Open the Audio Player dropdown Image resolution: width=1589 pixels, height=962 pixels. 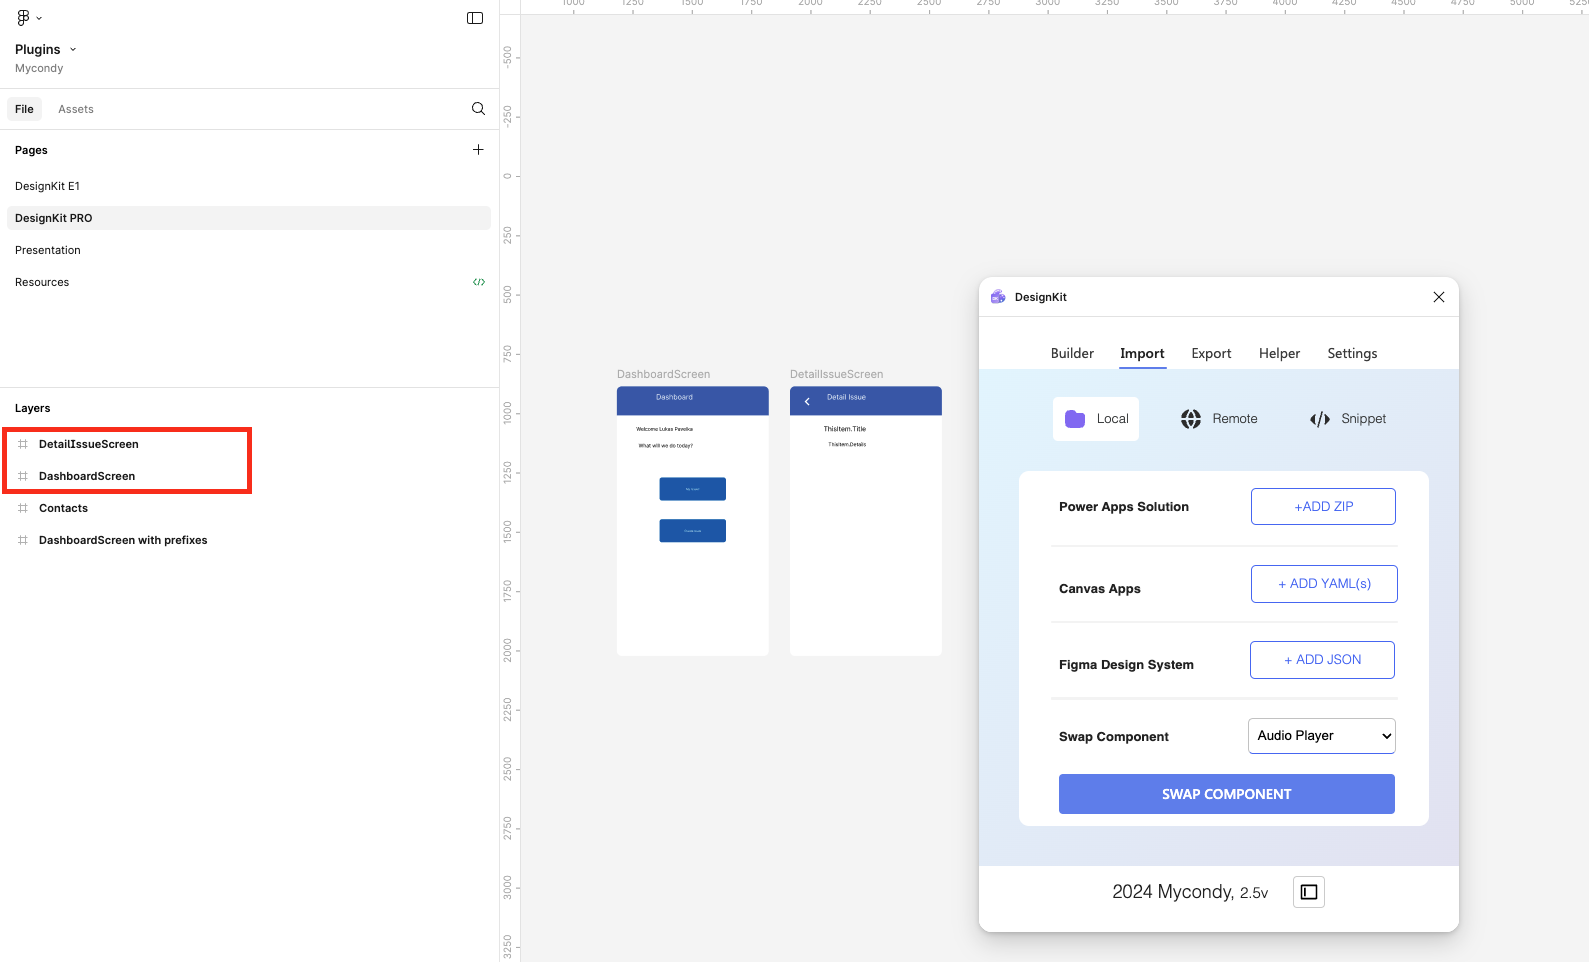tap(1322, 736)
